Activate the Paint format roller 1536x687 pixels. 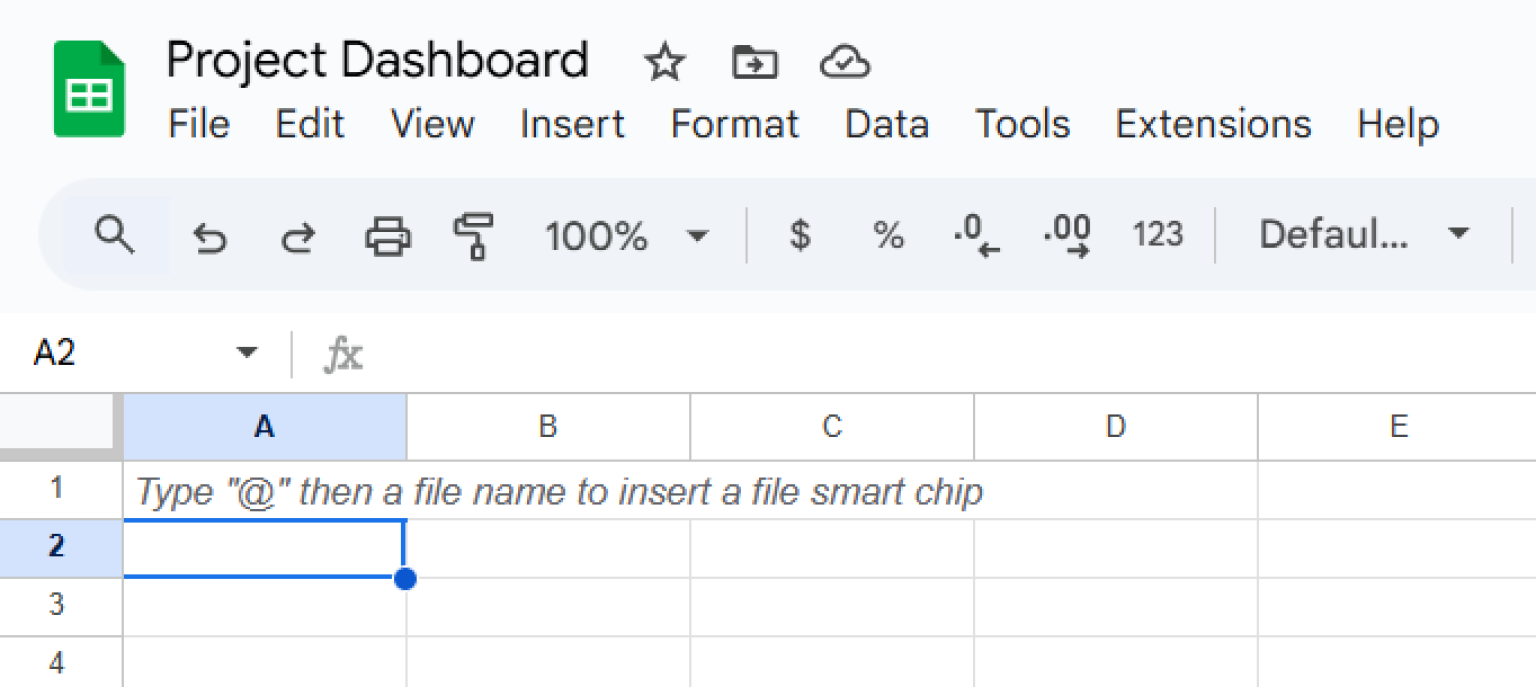[474, 237]
